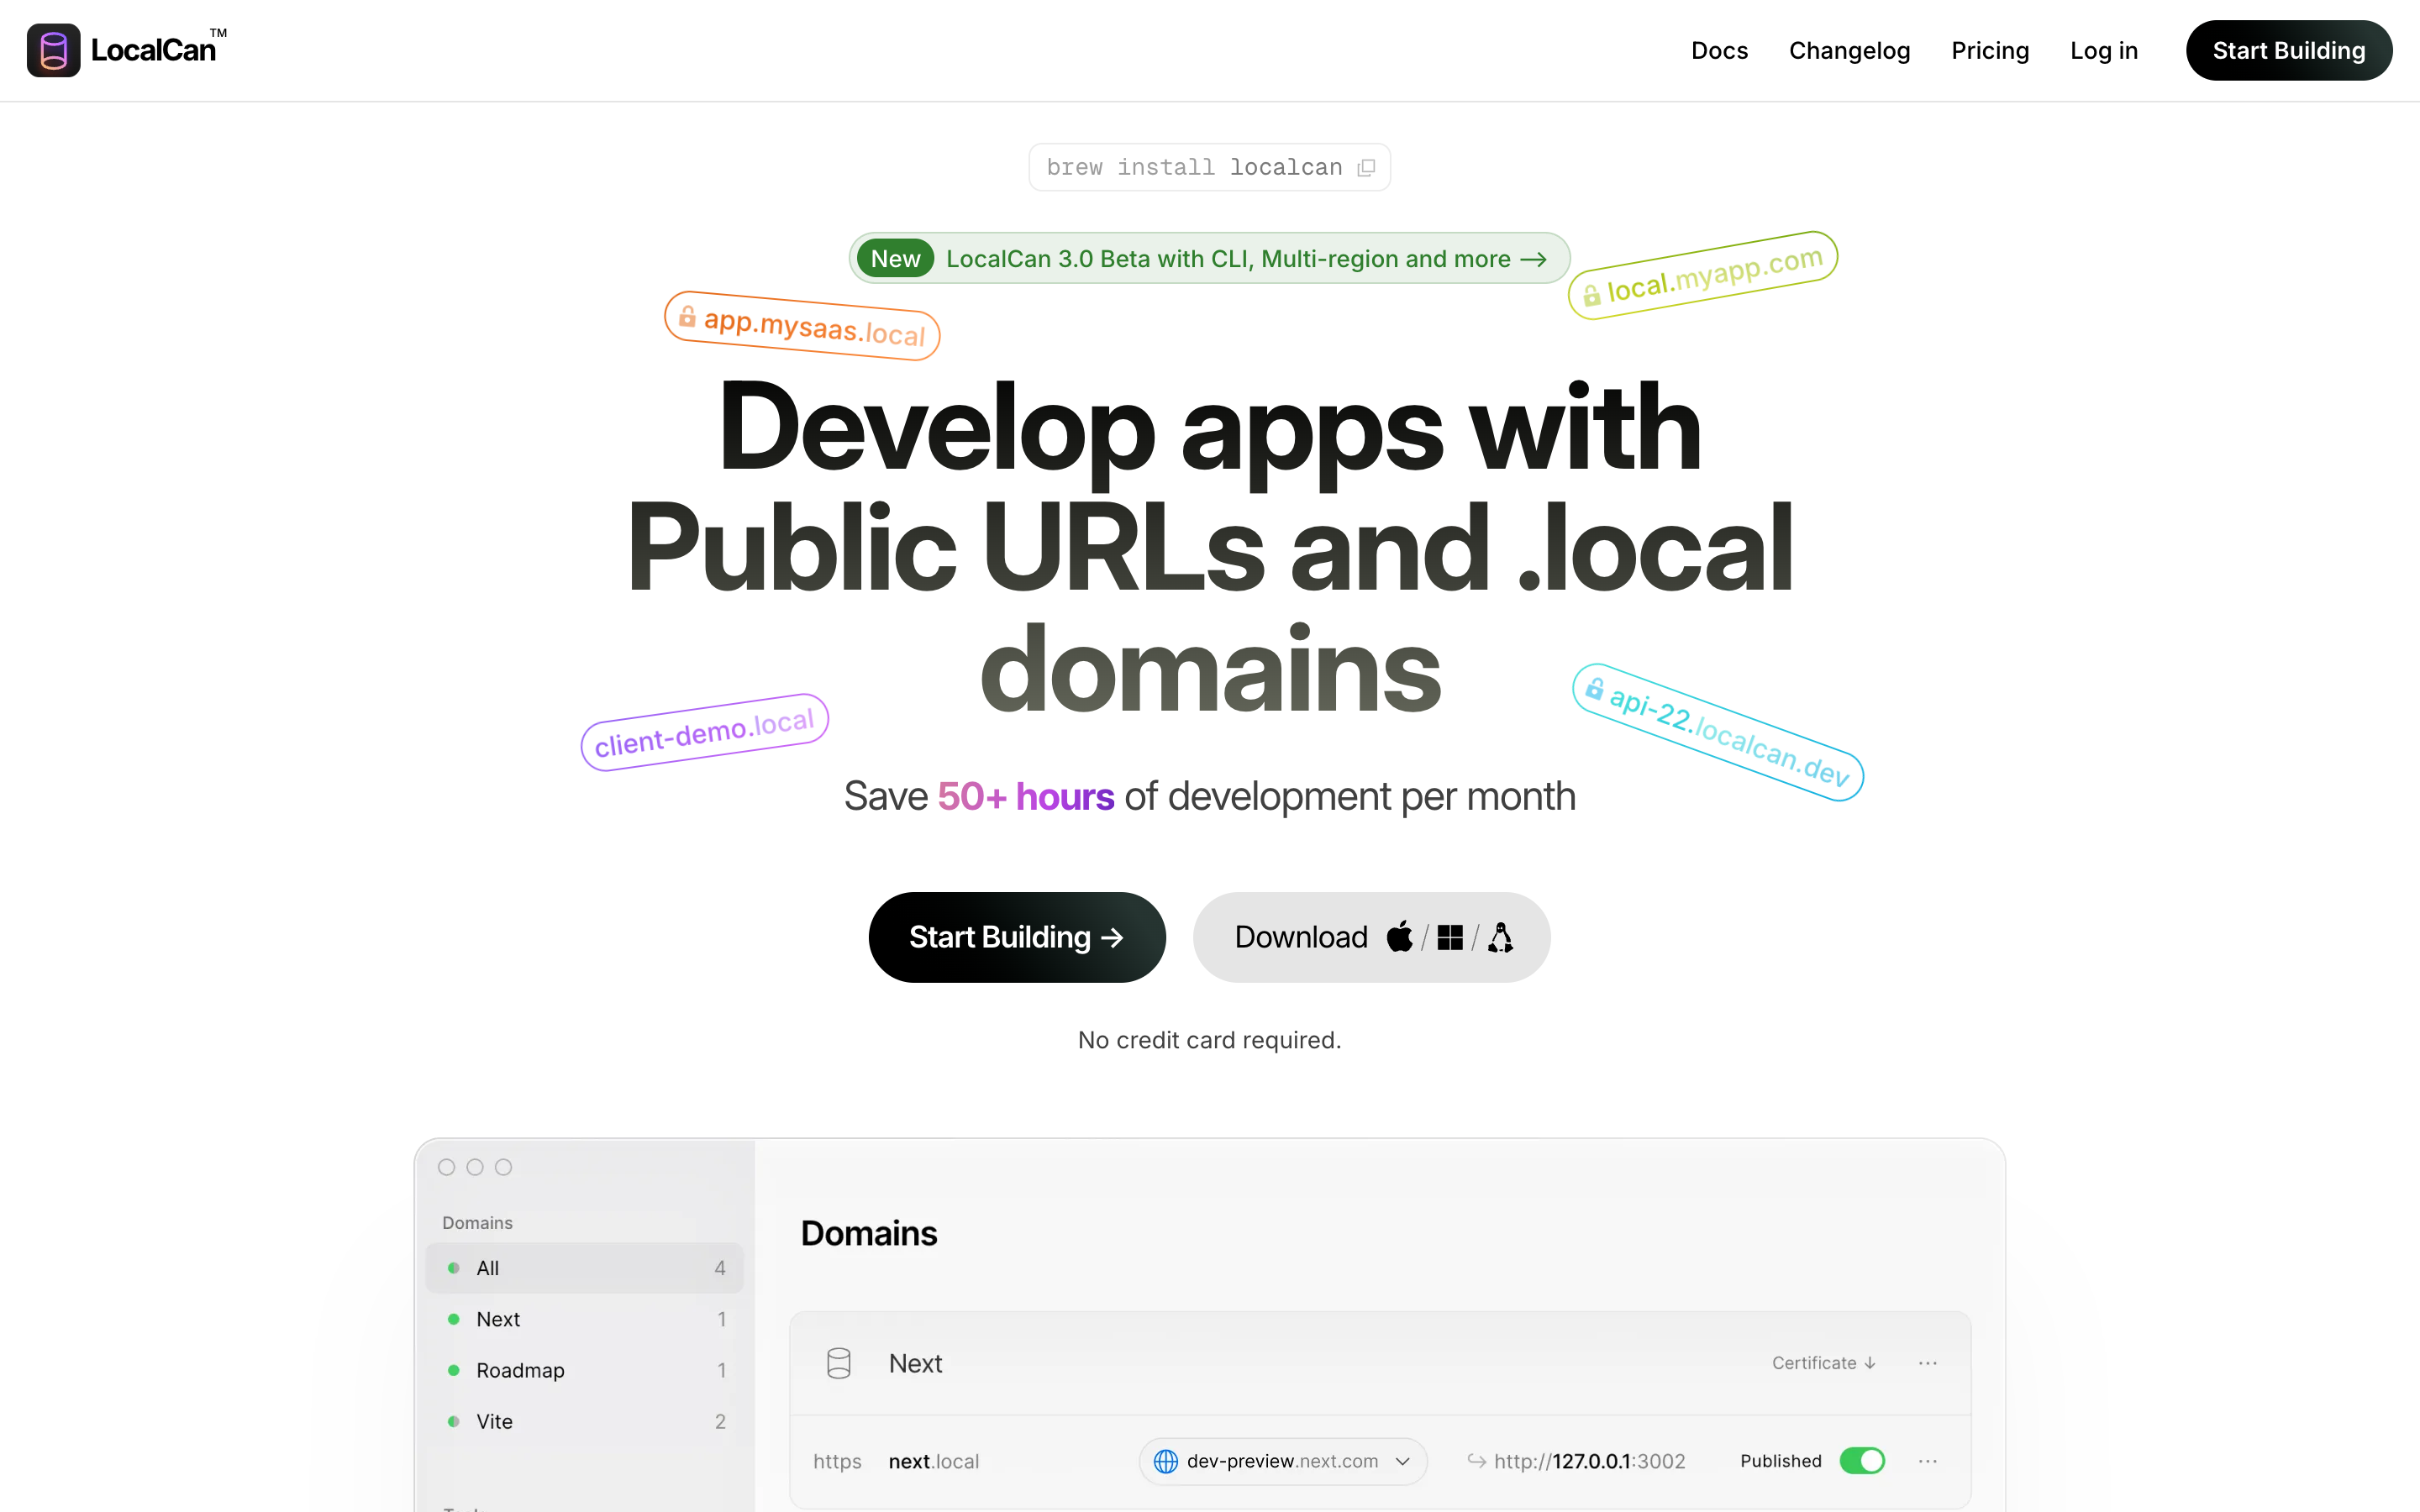2420x1512 pixels.
Task: Click the Domains sidebar section label
Action: [x=477, y=1223]
